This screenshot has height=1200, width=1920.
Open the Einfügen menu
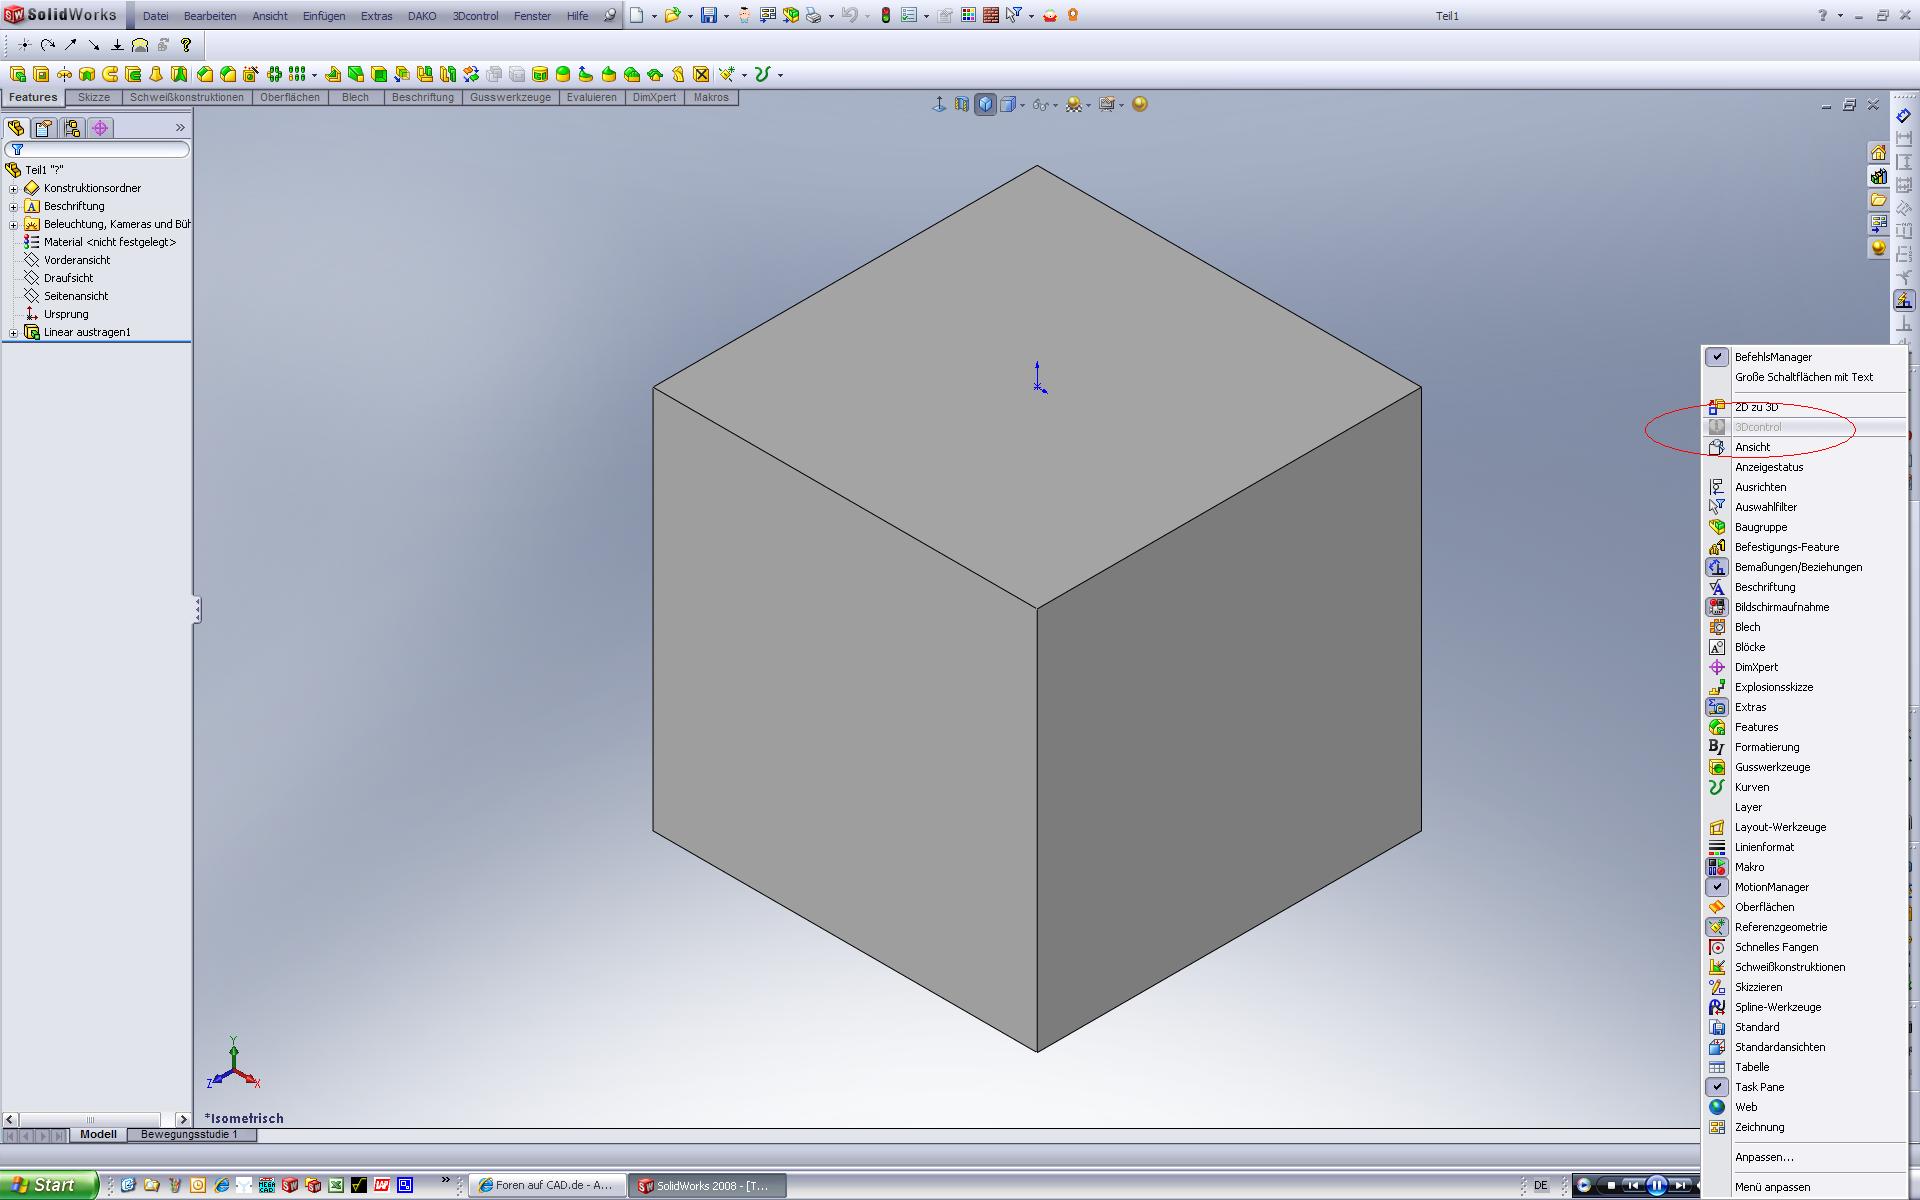(324, 16)
